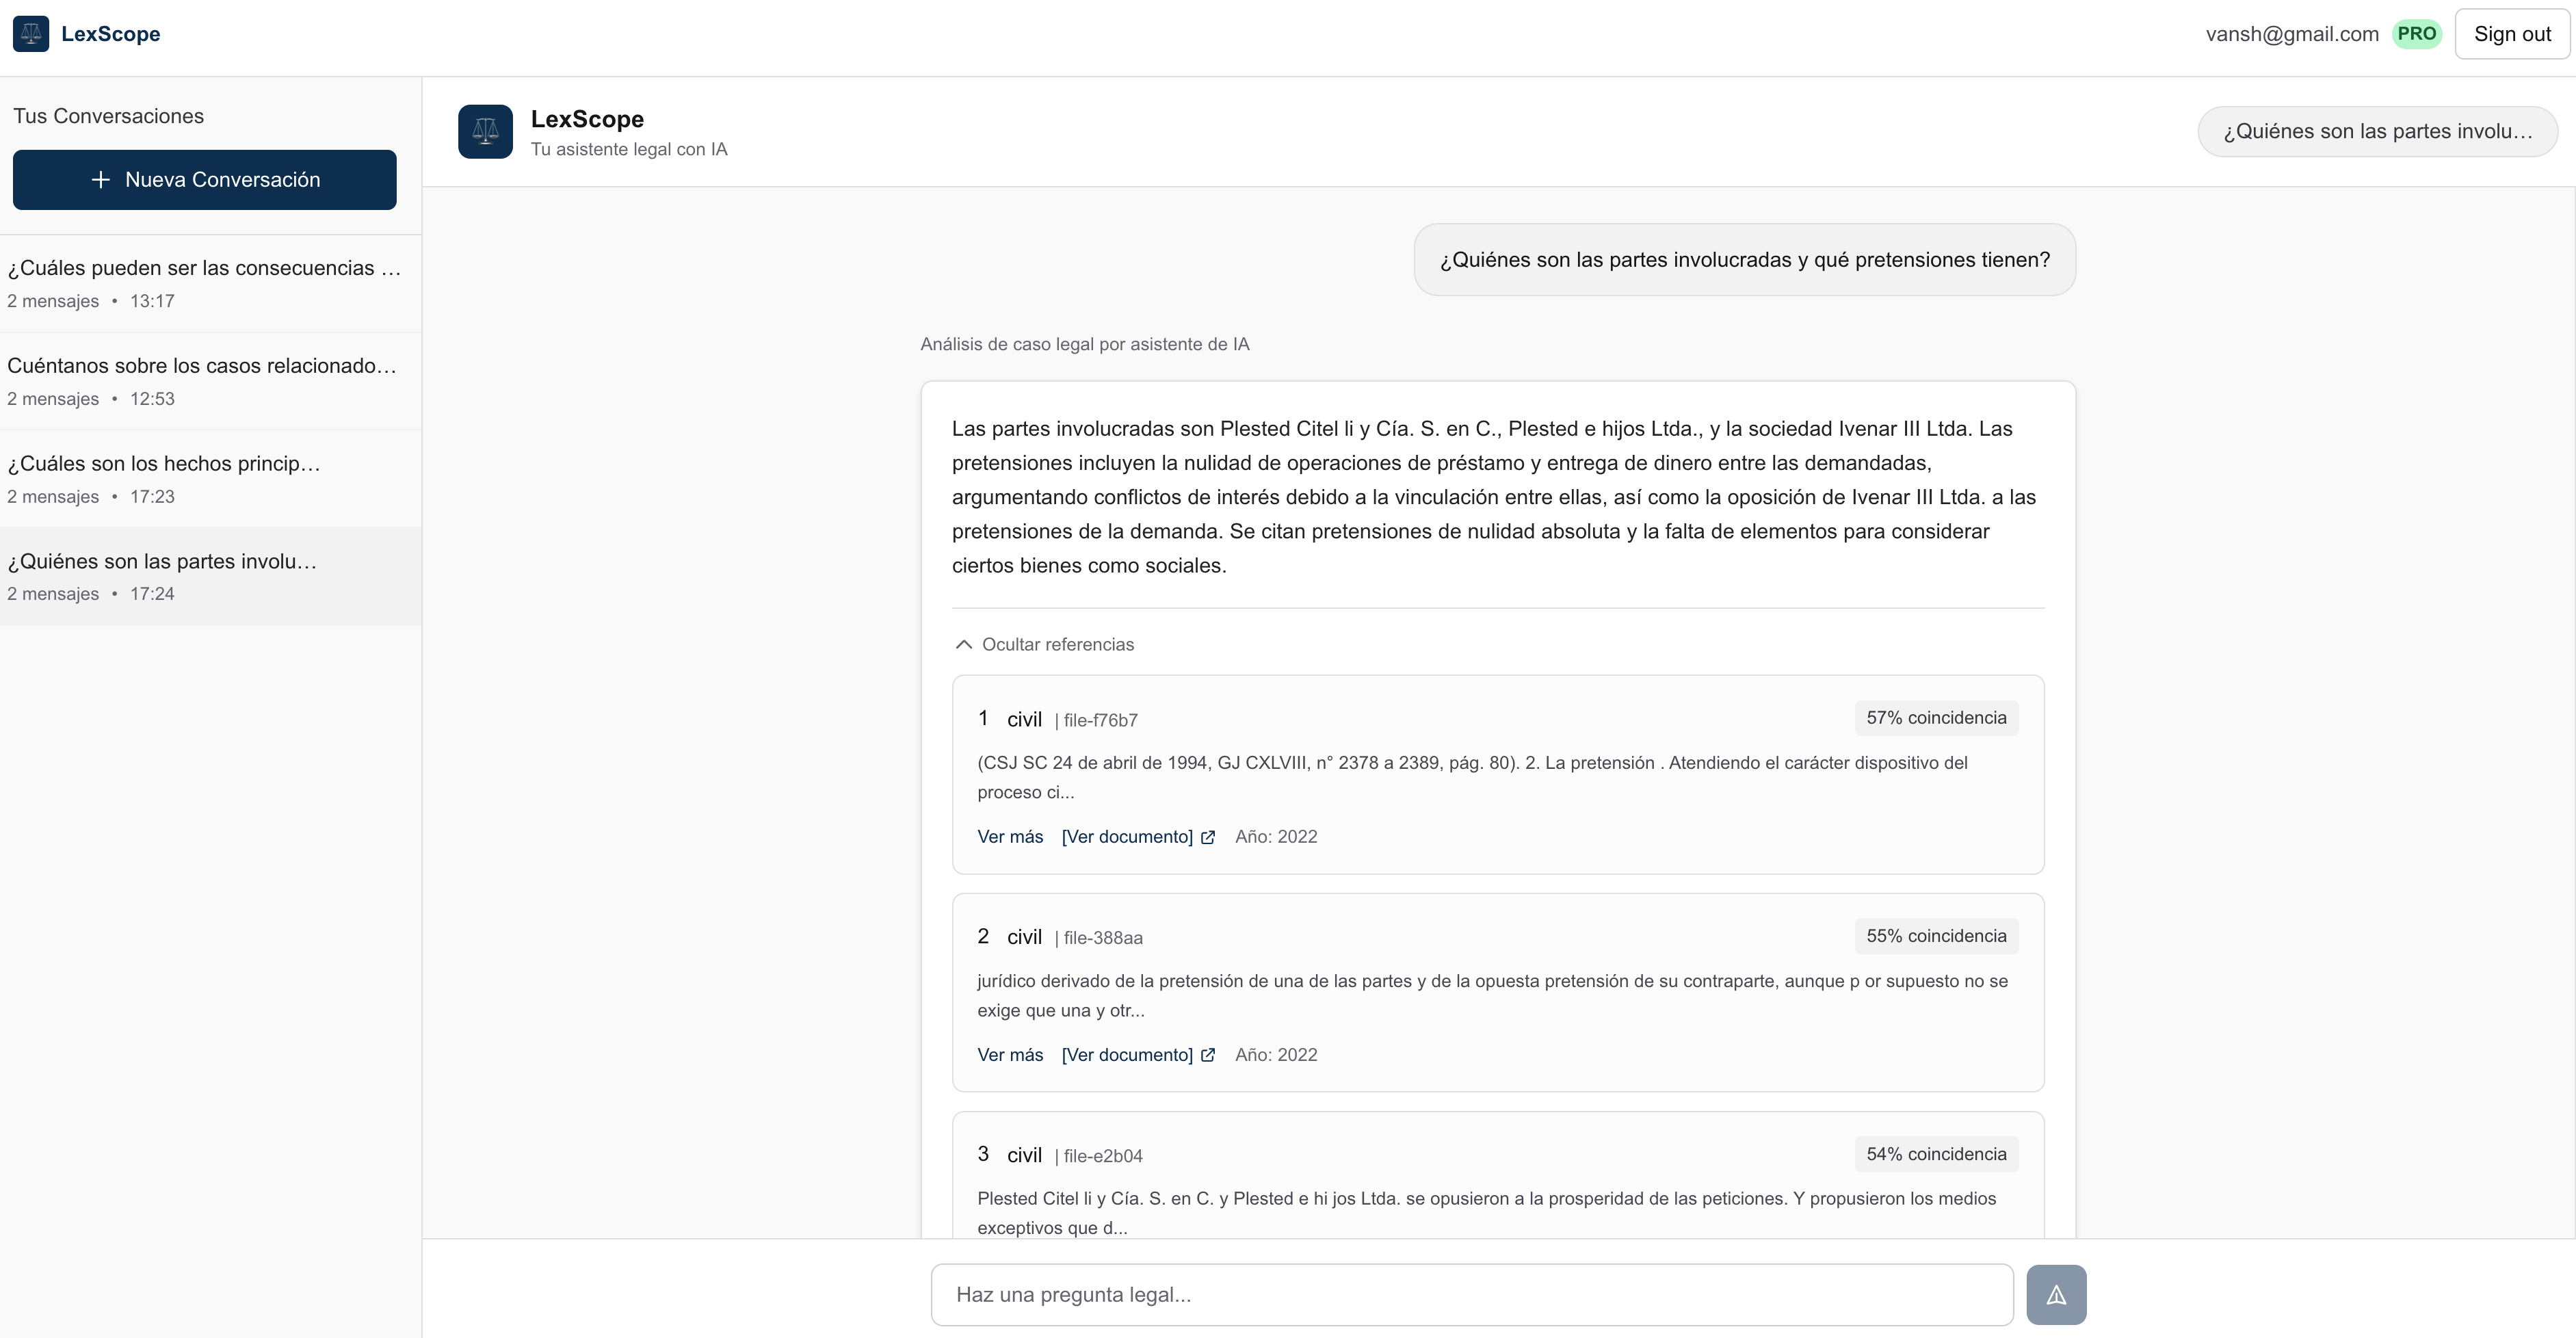Open the '¿Cuáles pueden ser las consecuencias' conversation
This screenshot has width=2576, height=1338.
(205, 283)
